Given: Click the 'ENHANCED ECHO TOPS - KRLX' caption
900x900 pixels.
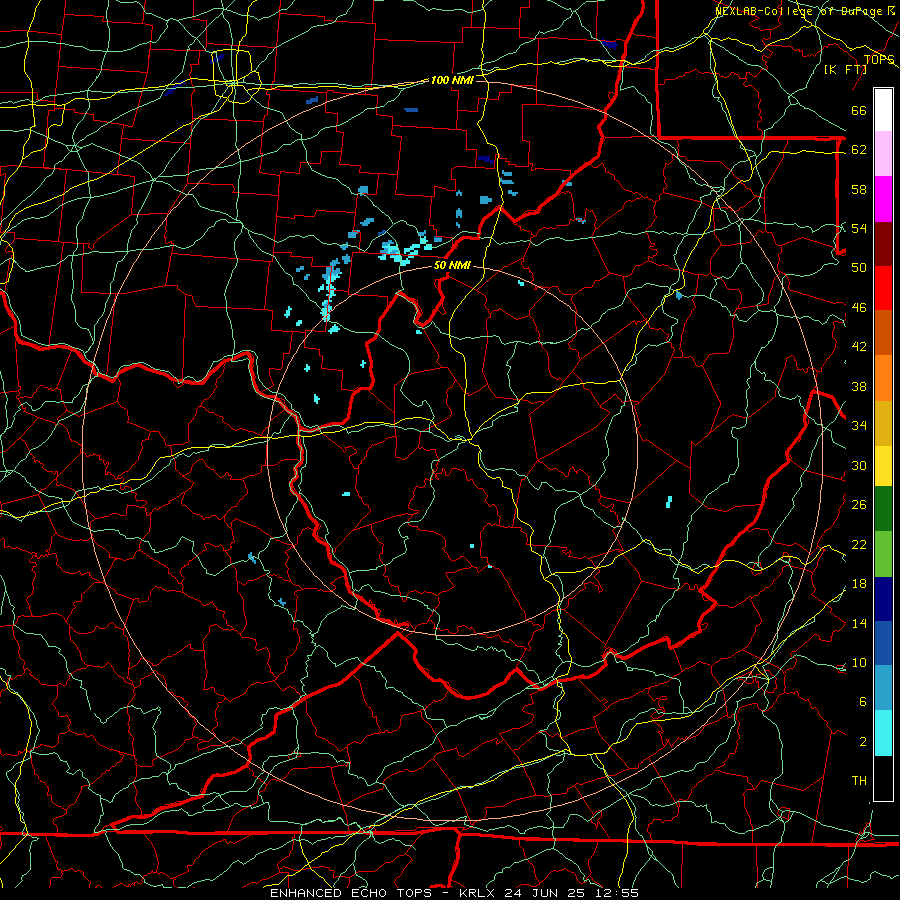Looking at the screenshot, I should coord(384,893).
